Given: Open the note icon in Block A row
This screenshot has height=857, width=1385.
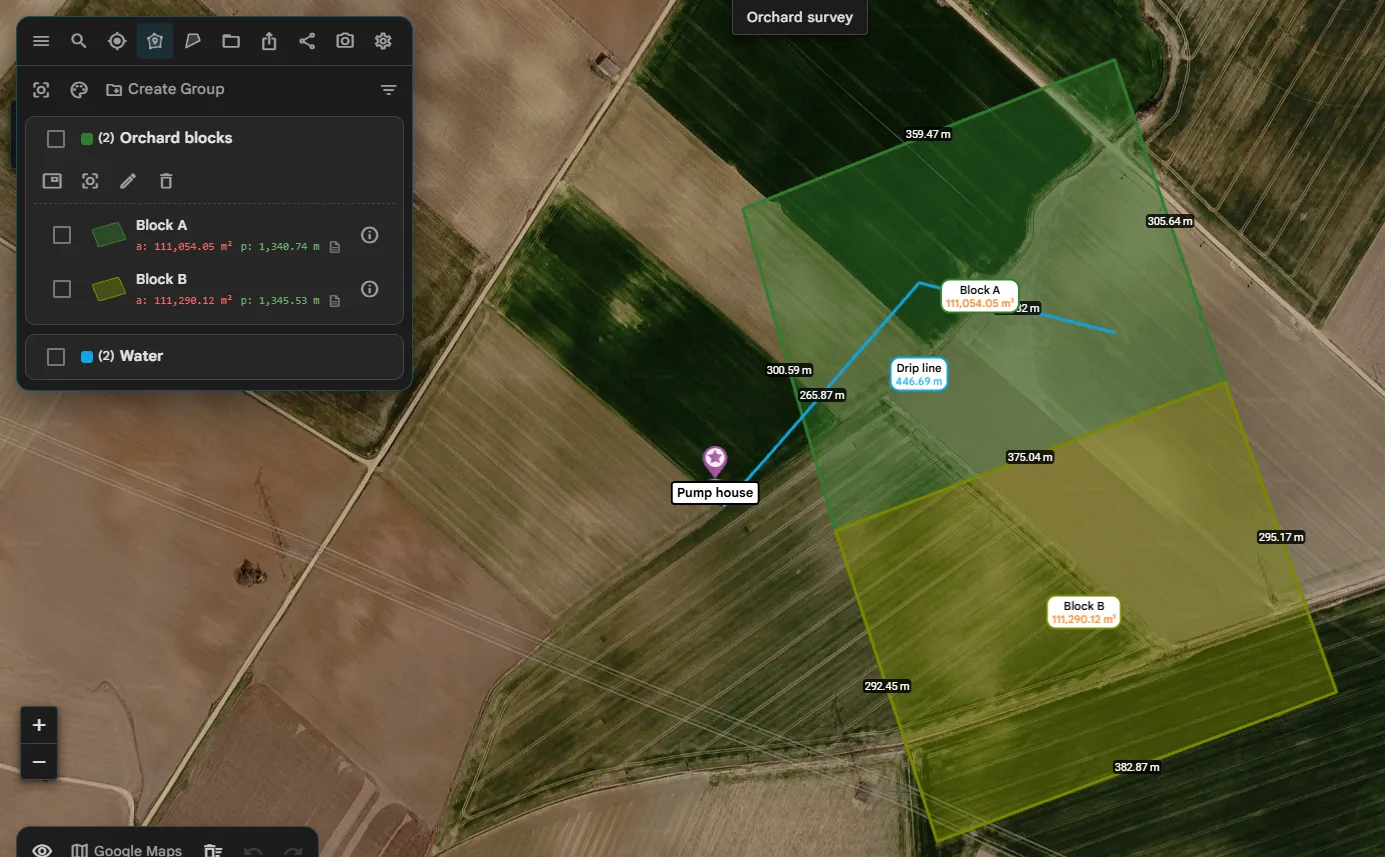Looking at the screenshot, I should 335,246.
